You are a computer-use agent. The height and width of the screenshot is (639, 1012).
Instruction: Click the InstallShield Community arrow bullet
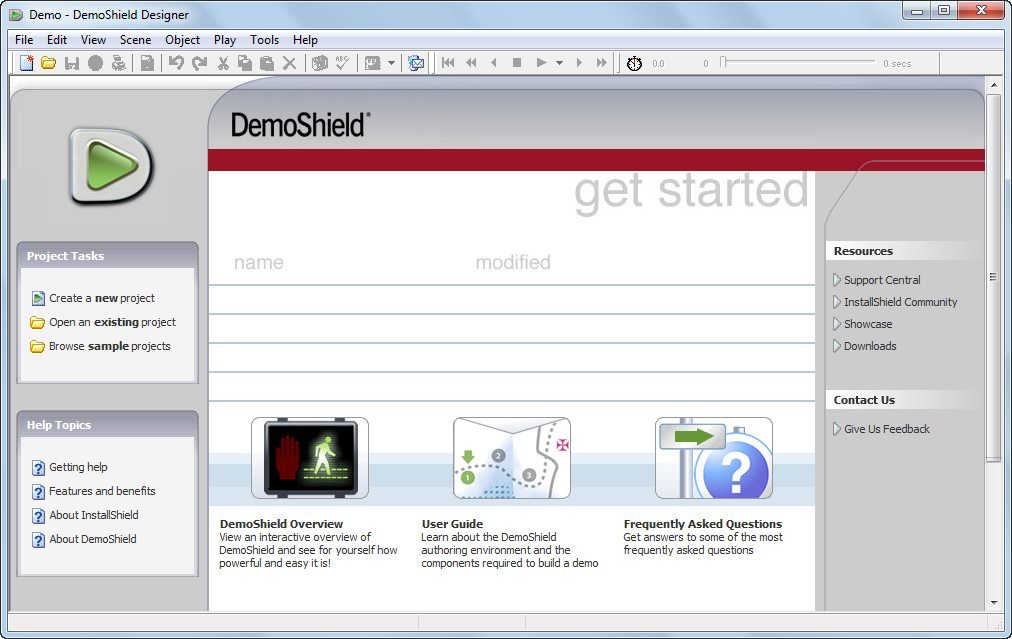(x=836, y=302)
